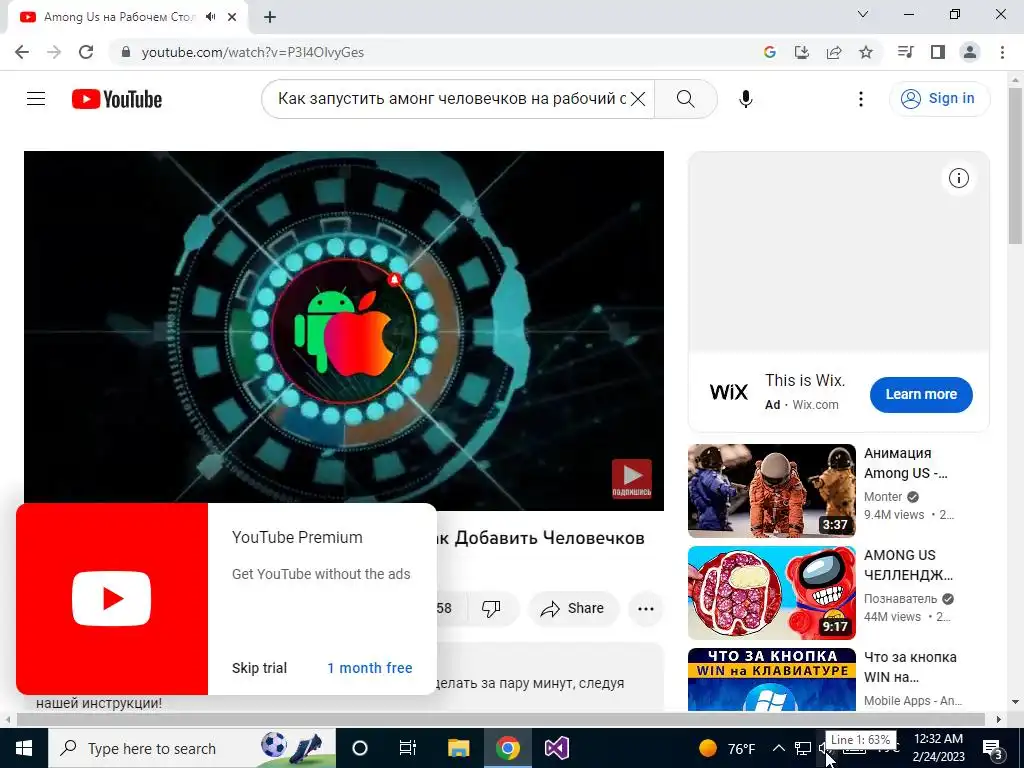Open Monter channel name link
This screenshot has width=1024, height=768.
883,497
